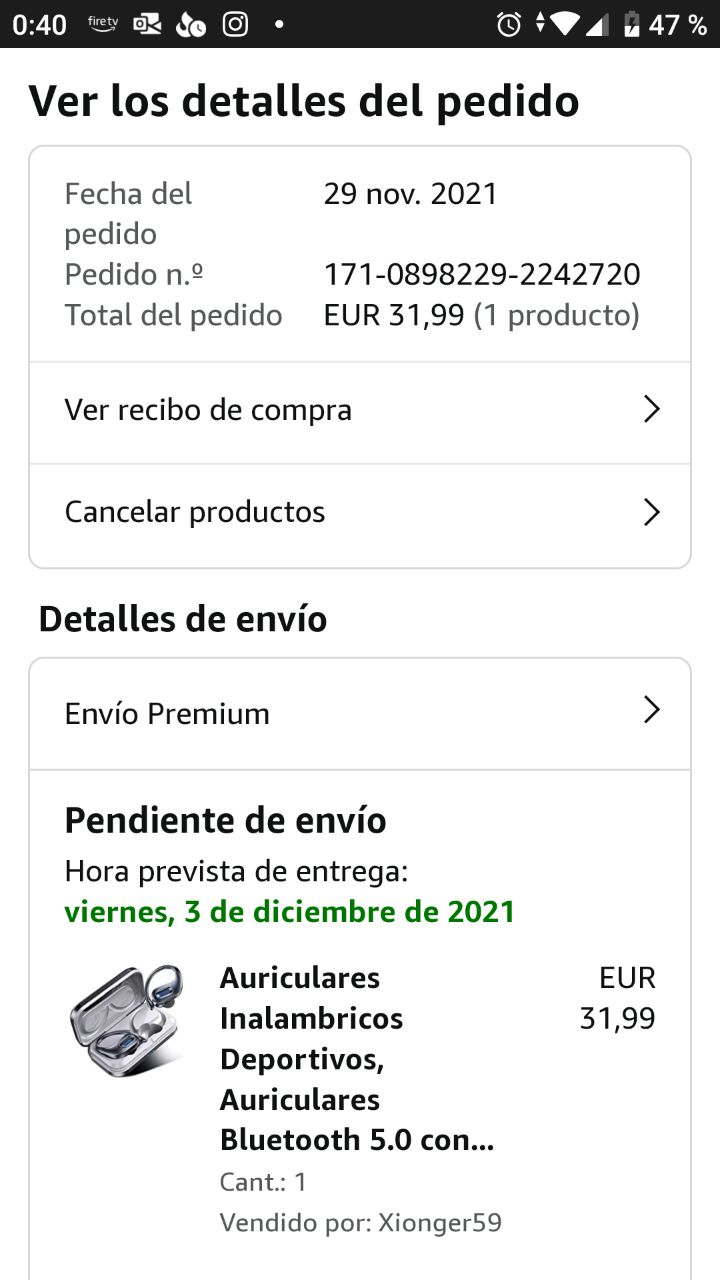Tap the clock time in status bar

pyautogui.click(x=40, y=25)
